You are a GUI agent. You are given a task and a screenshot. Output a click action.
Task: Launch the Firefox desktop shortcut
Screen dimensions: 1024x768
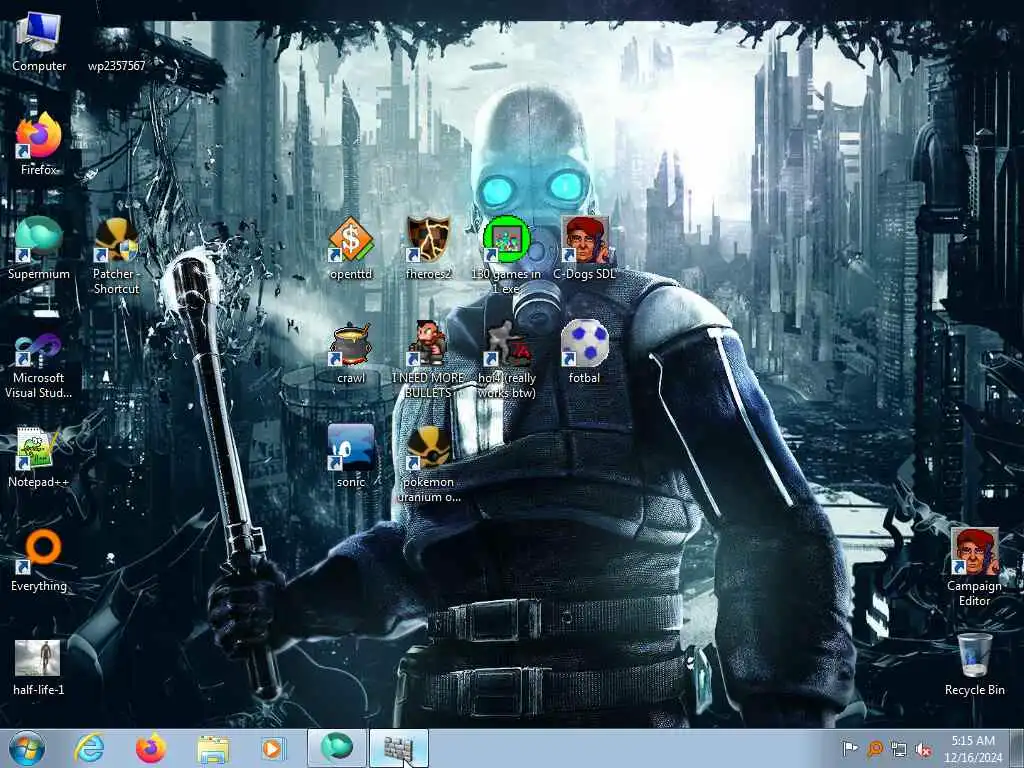(x=39, y=144)
